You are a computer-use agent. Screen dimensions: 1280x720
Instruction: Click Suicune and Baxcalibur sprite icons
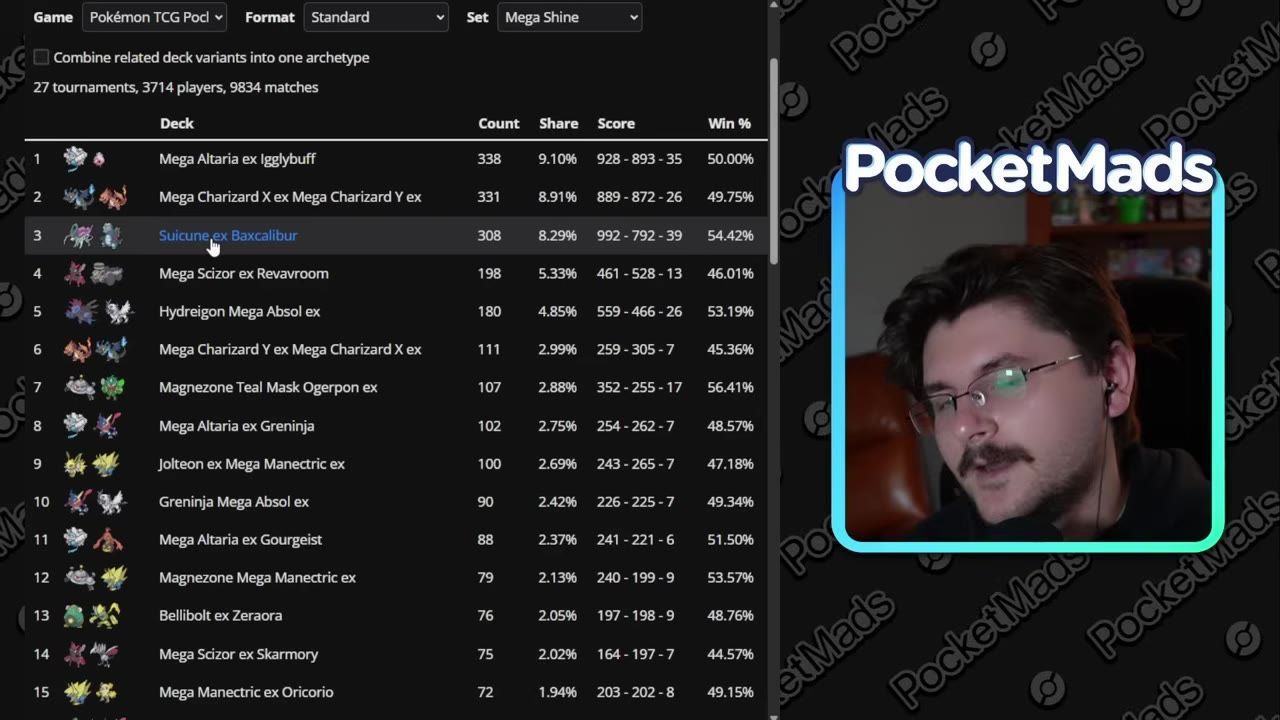(93, 235)
